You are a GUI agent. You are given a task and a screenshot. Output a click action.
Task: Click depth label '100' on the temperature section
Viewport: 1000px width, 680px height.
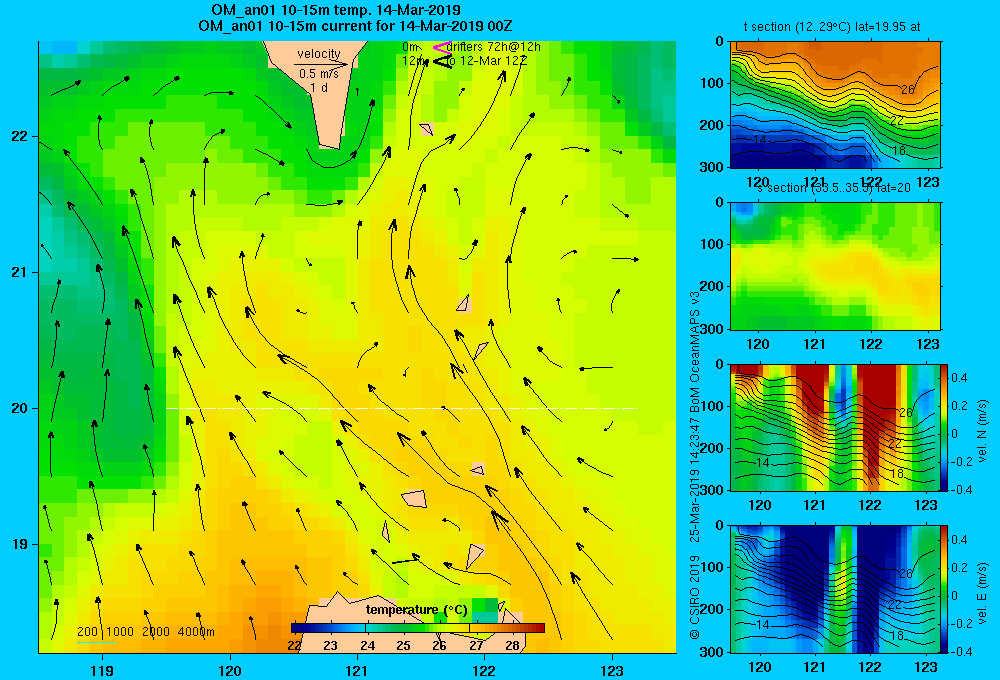[714, 83]
